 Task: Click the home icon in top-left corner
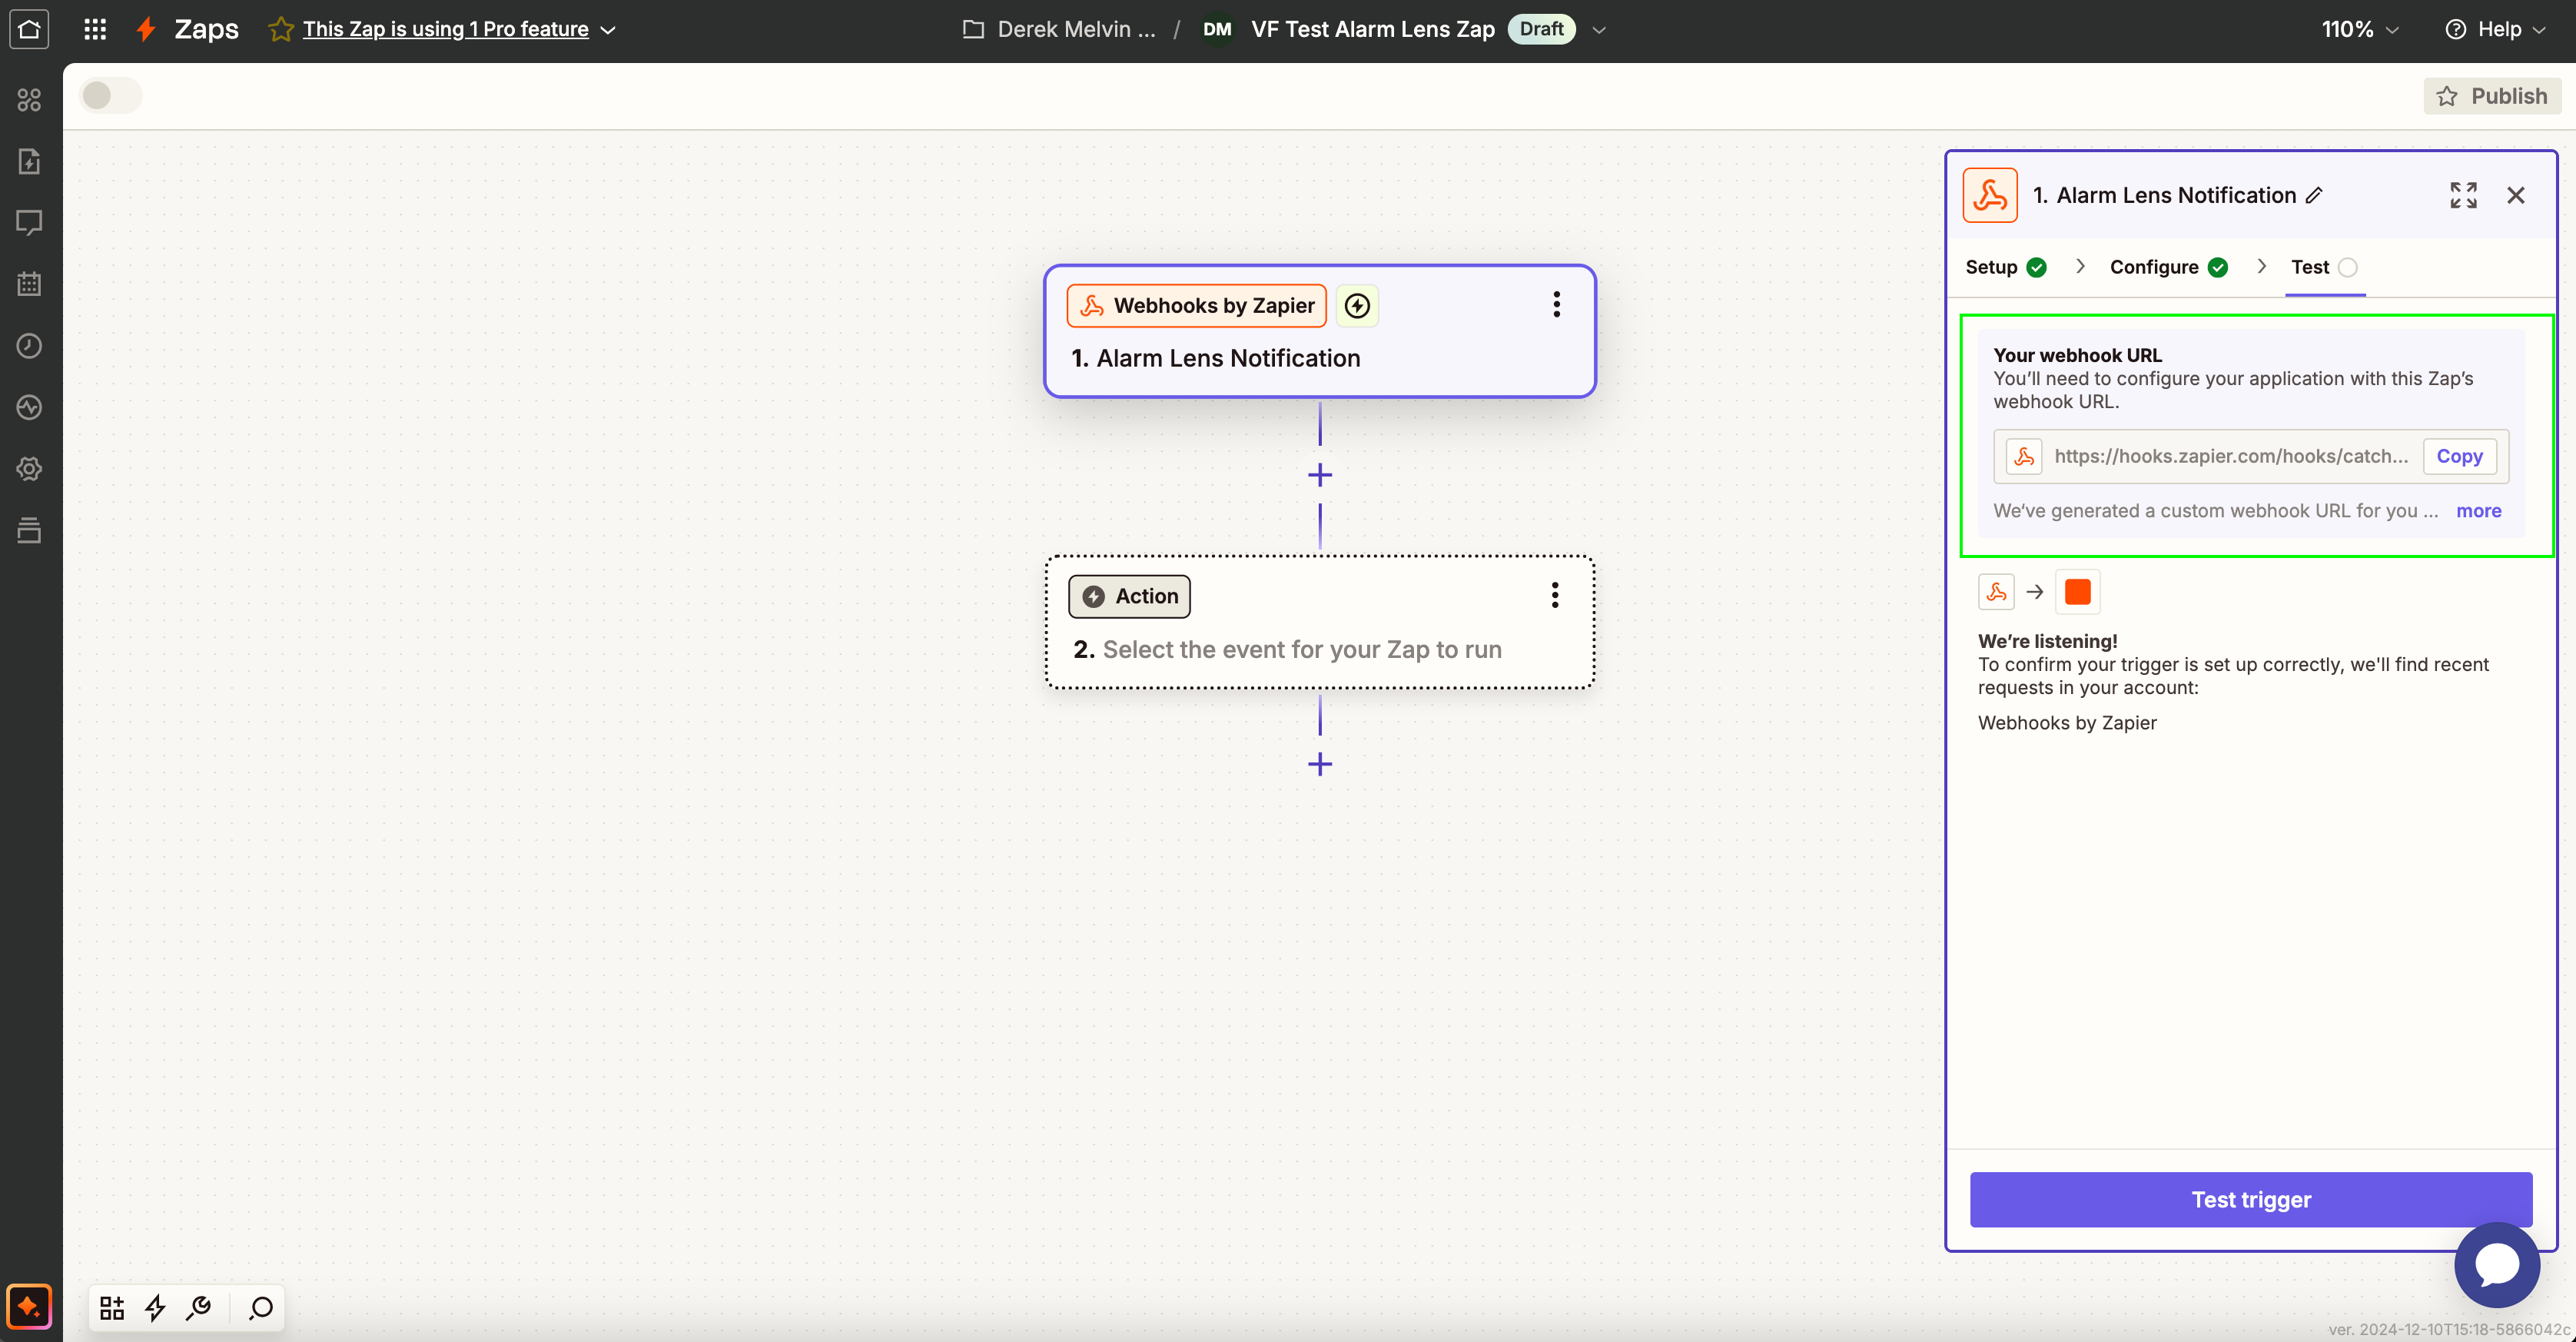pyautogui.click(x=29, y=29)
